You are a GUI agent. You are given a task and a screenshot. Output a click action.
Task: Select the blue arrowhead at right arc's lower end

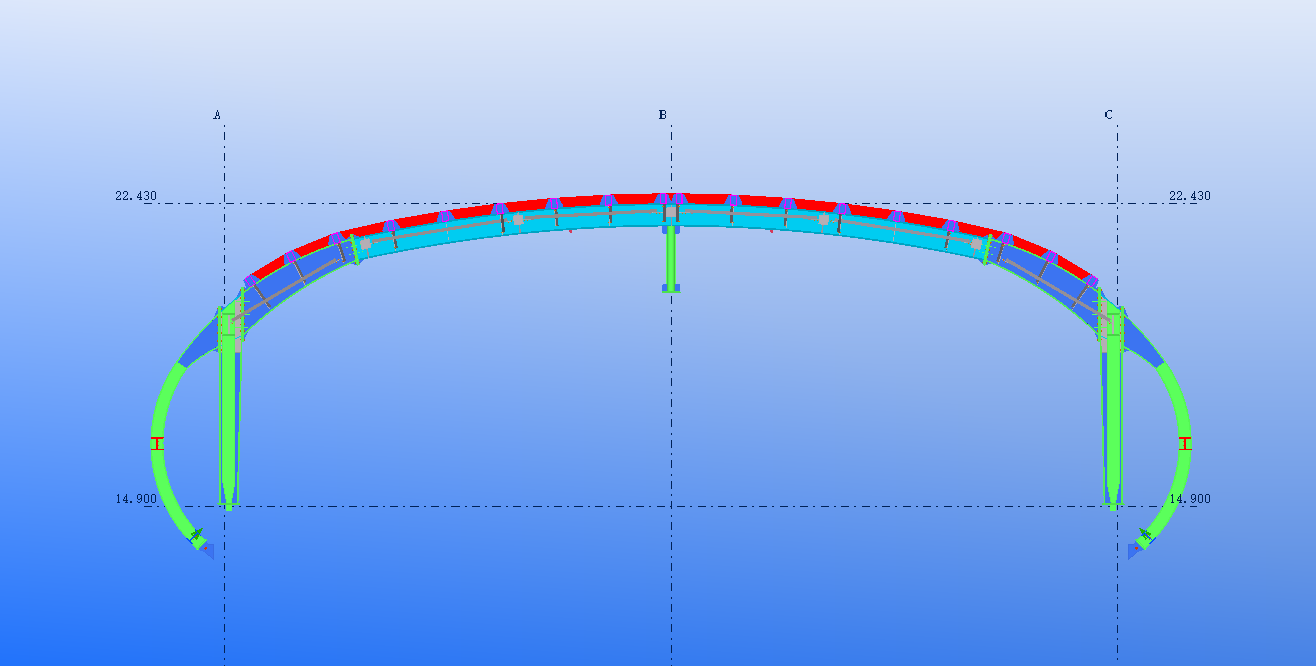(1134, 550)
